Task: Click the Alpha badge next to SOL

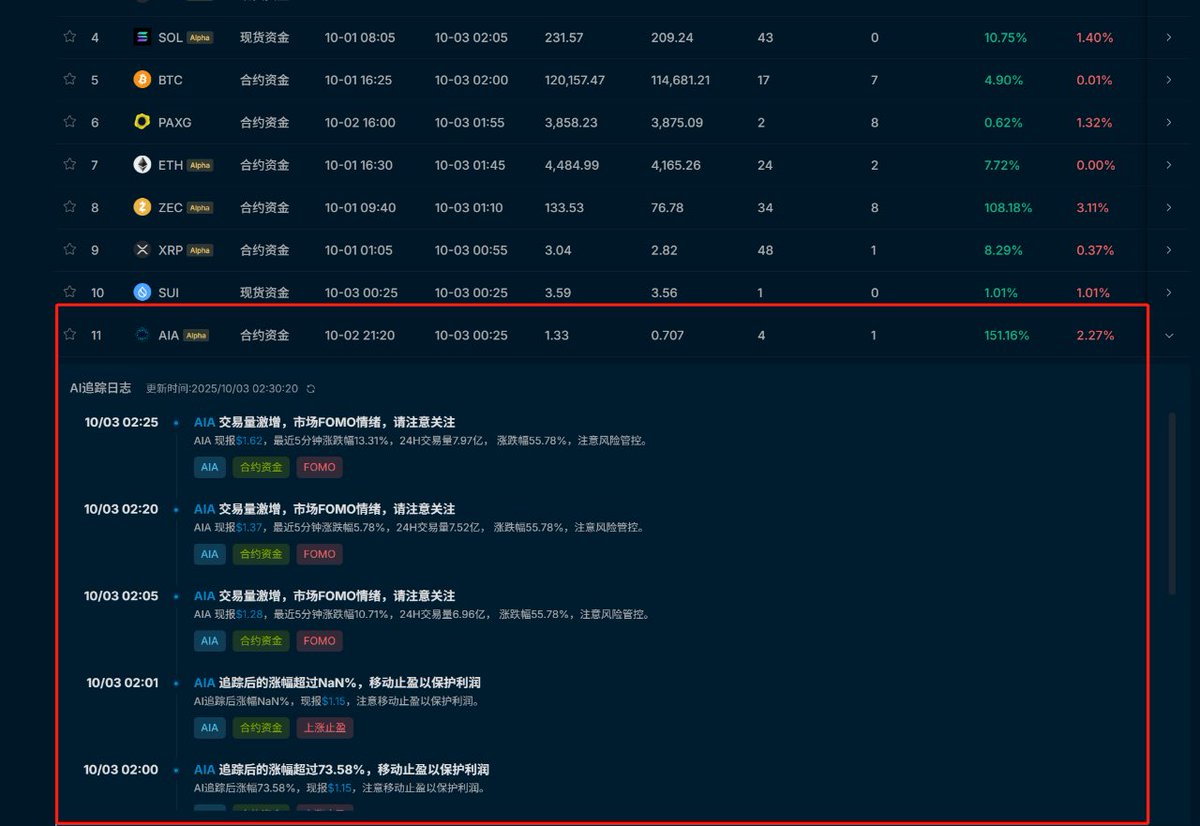Action: tap(201, 38)
